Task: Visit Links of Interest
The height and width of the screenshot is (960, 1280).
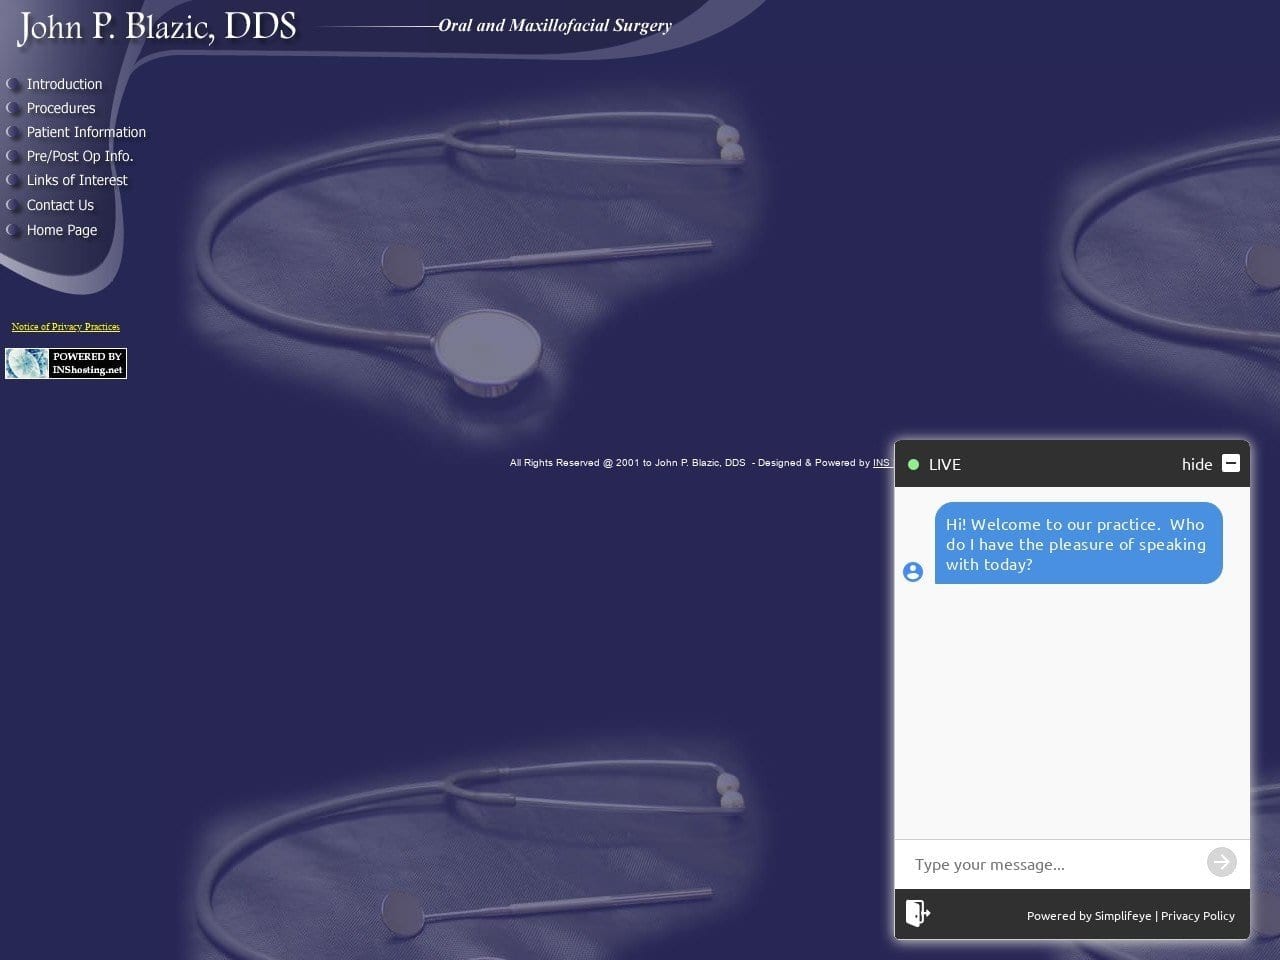Action: [77, 180]
